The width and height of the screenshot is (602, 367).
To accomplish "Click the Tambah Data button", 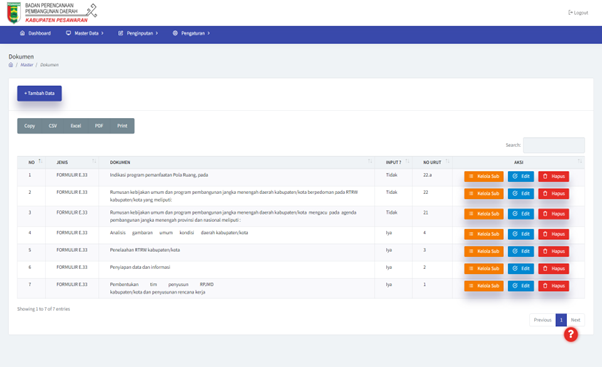I will [39, 93].
